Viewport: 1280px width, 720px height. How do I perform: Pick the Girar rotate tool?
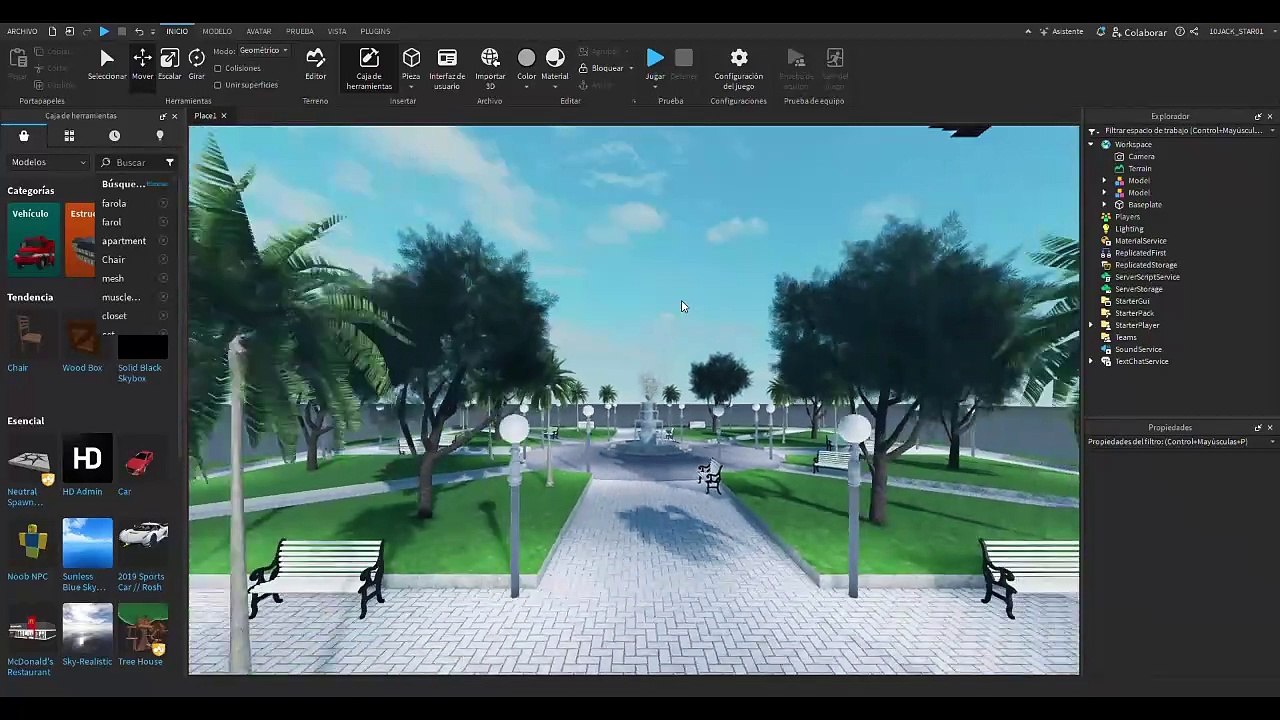[x=196, y=65]
